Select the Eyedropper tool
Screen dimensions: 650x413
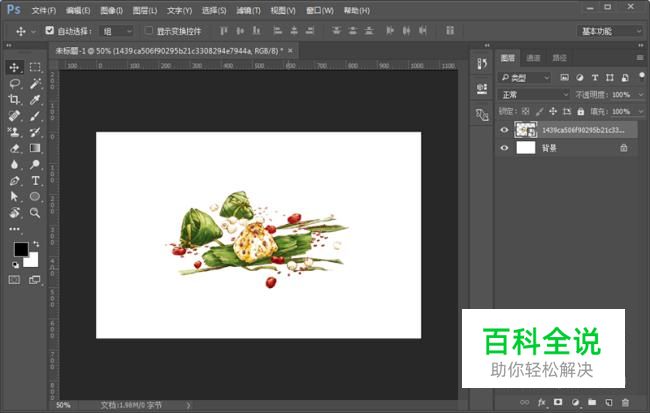tap(35, 100)
